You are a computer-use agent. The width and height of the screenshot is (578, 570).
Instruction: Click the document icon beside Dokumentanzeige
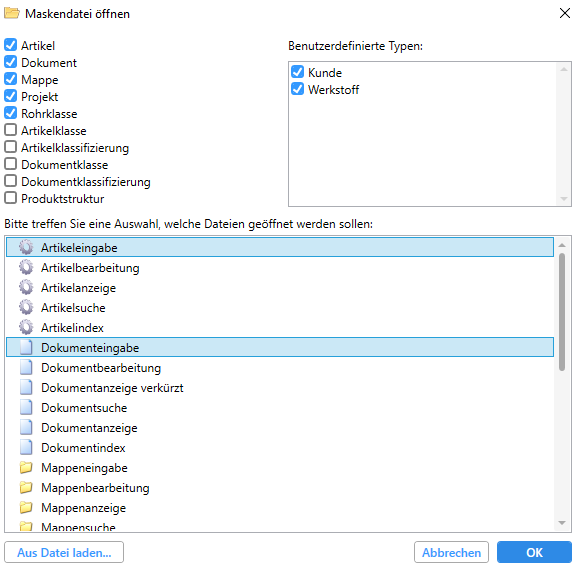[x=26, y=427]
